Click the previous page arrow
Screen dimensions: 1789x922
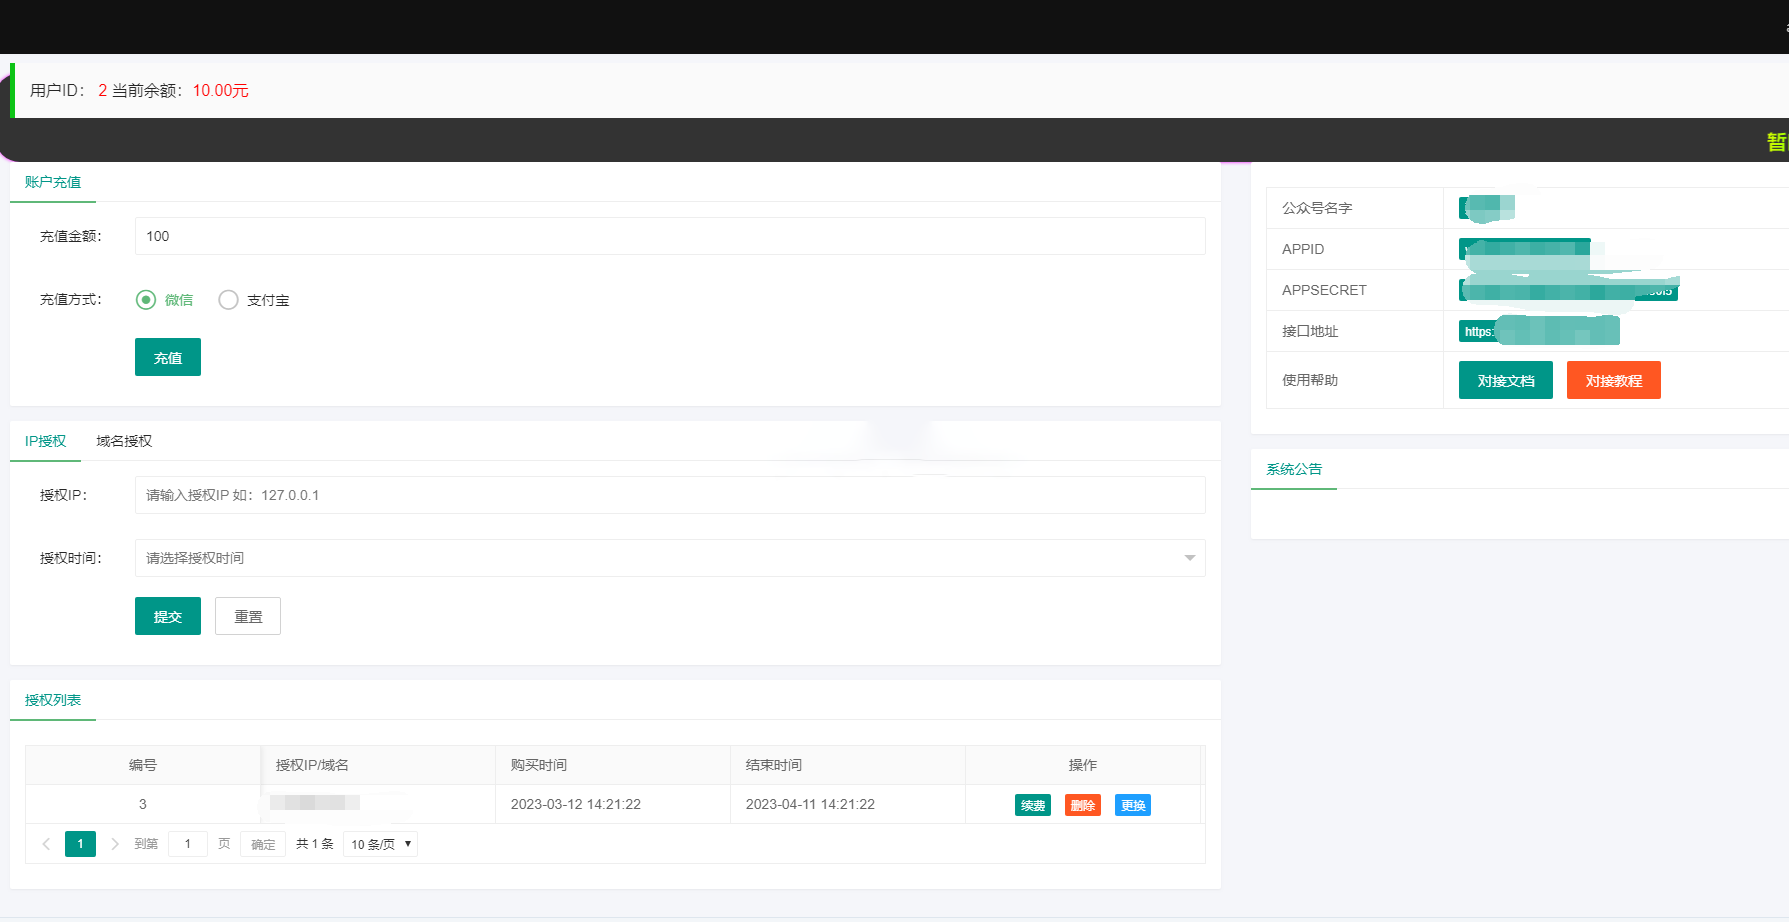click(x=46, y=843)
